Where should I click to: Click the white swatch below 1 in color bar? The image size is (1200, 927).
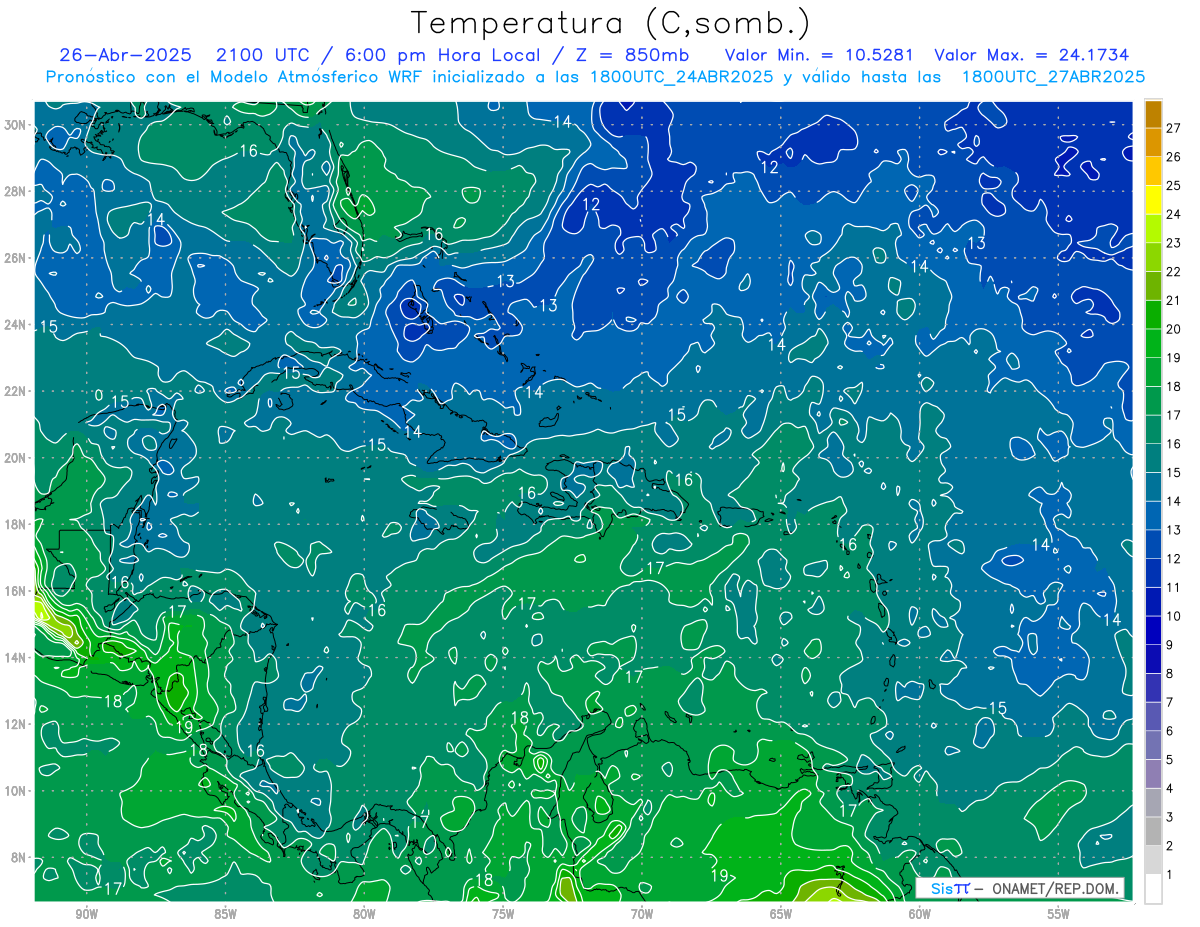[1153, 889]
